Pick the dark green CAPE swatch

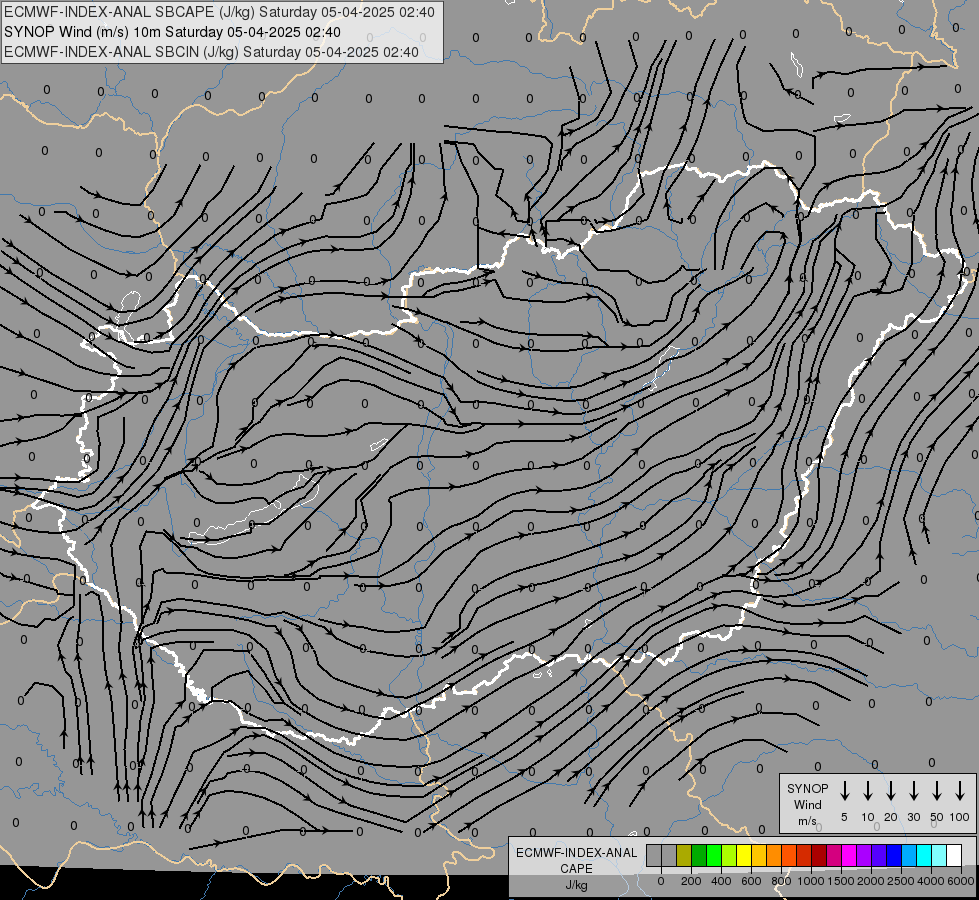tap(699, 855)
